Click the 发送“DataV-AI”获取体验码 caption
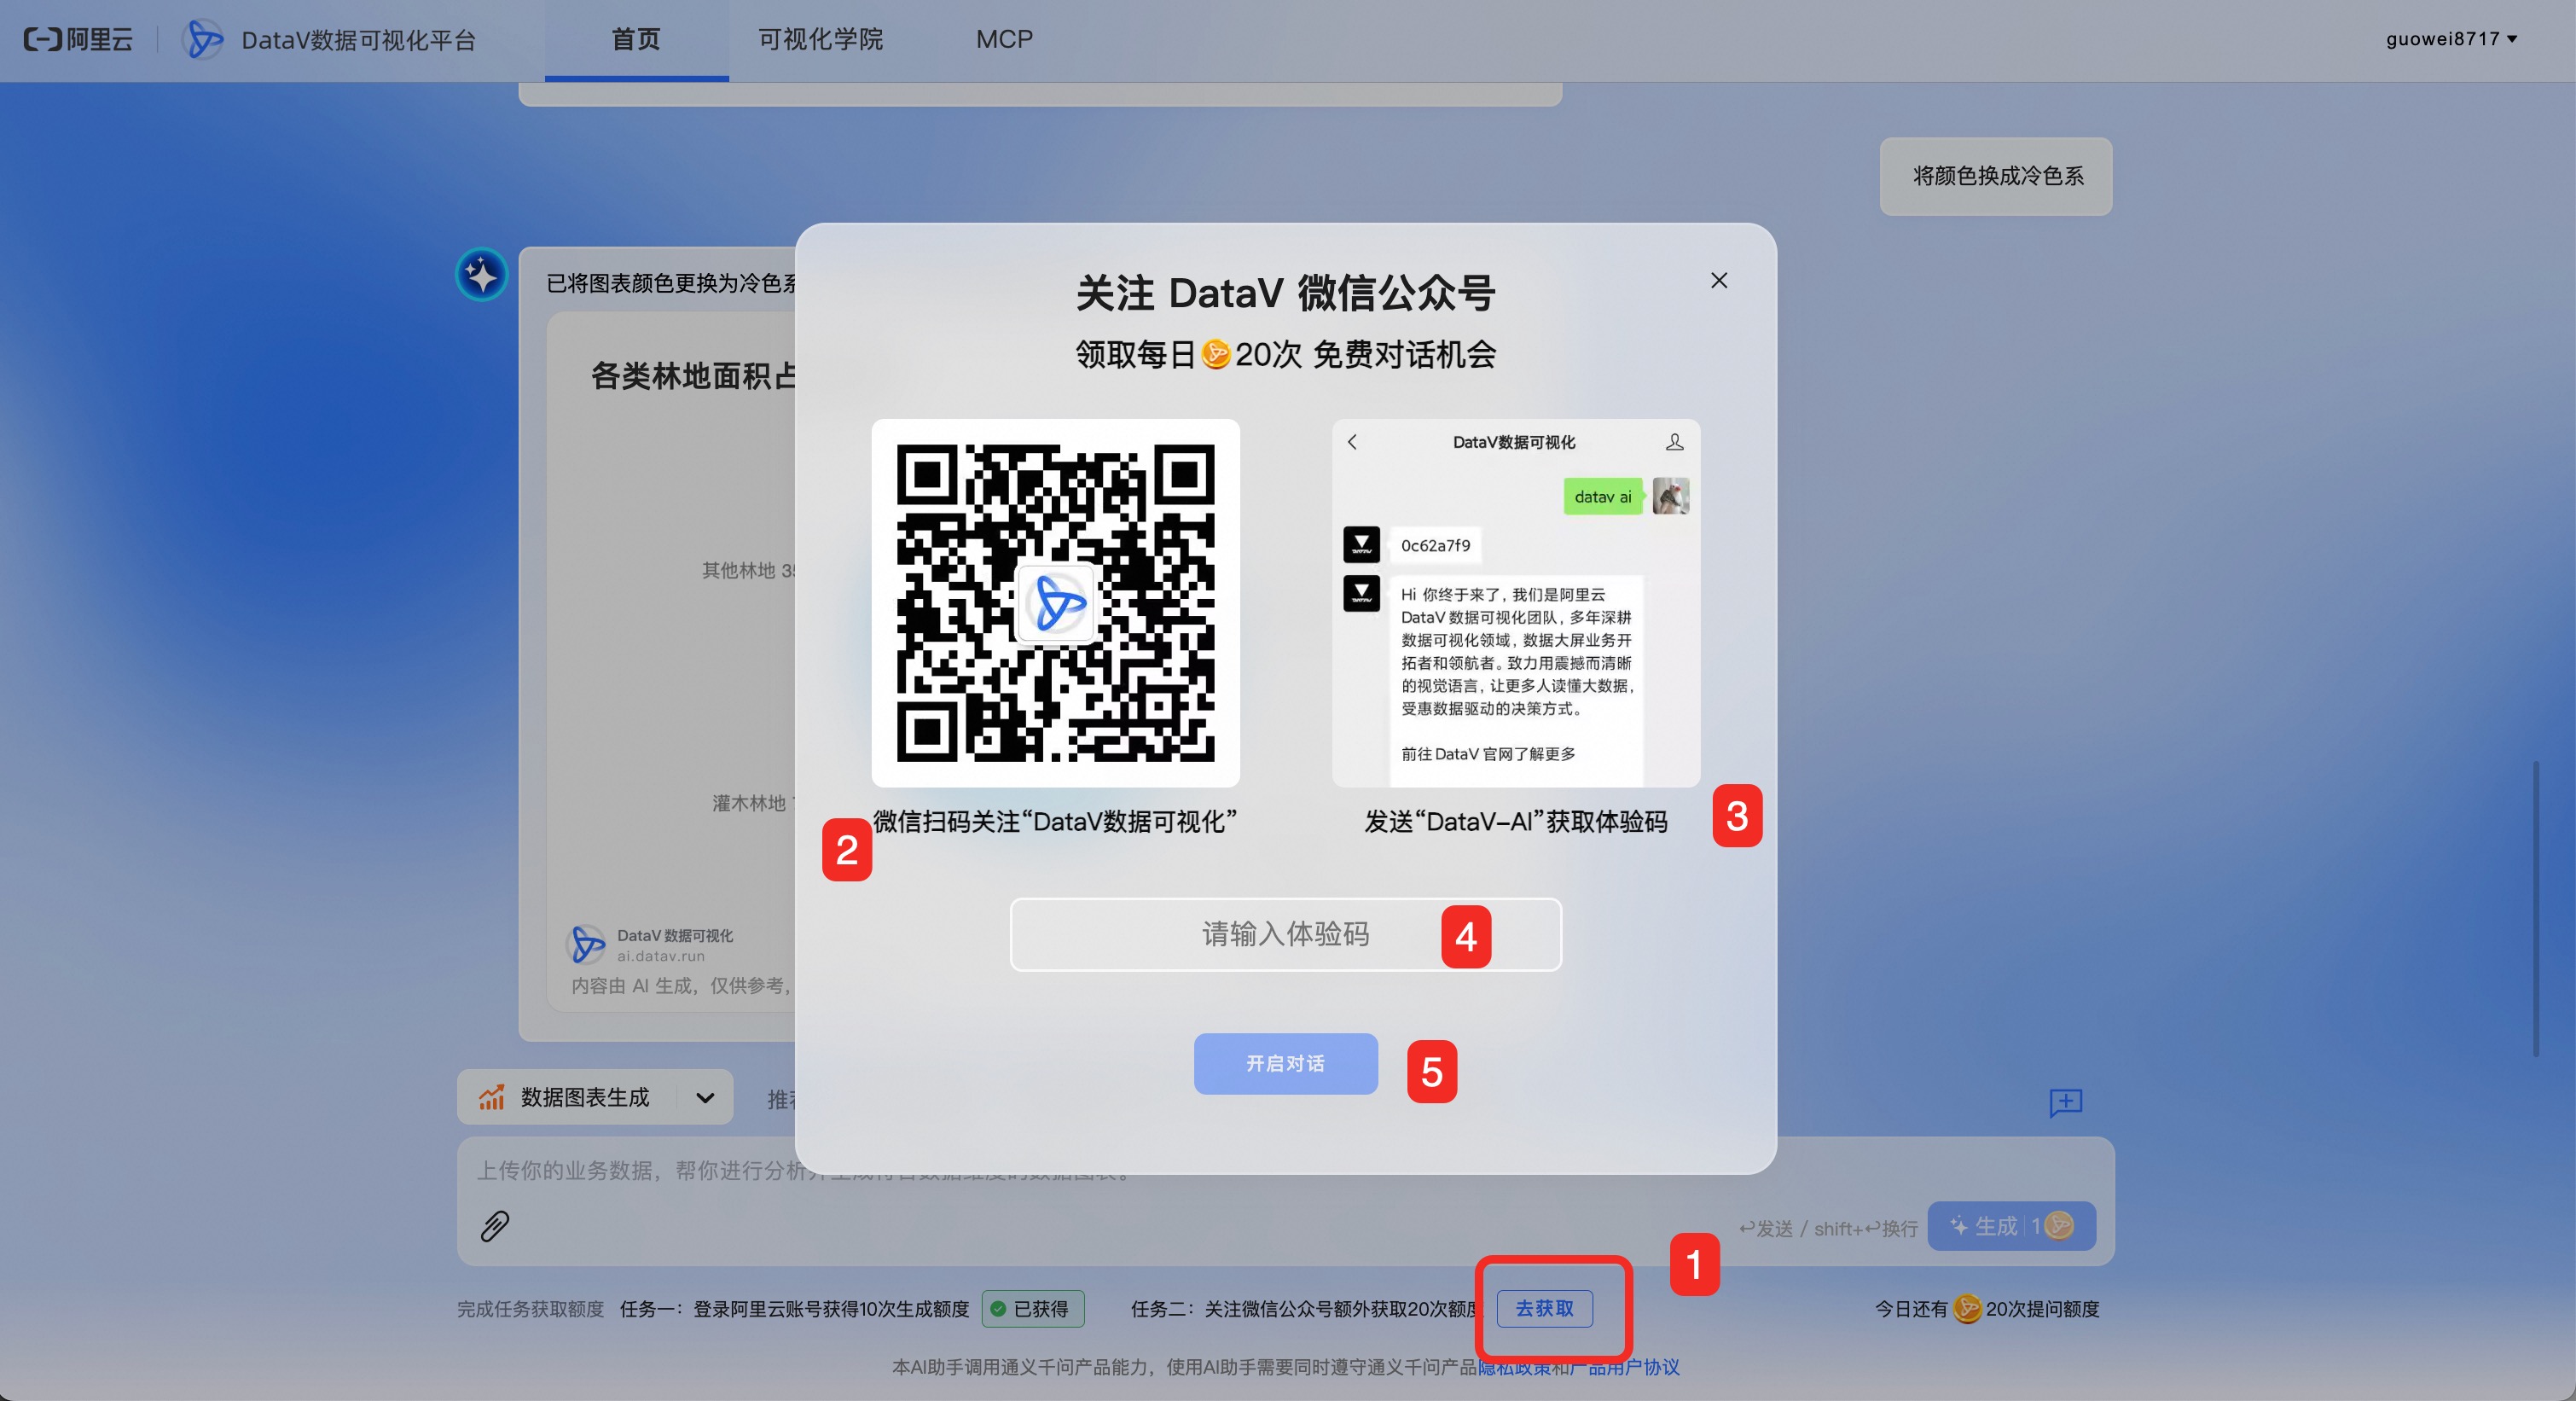The image size is (2576, 1401). point(1516,821)
